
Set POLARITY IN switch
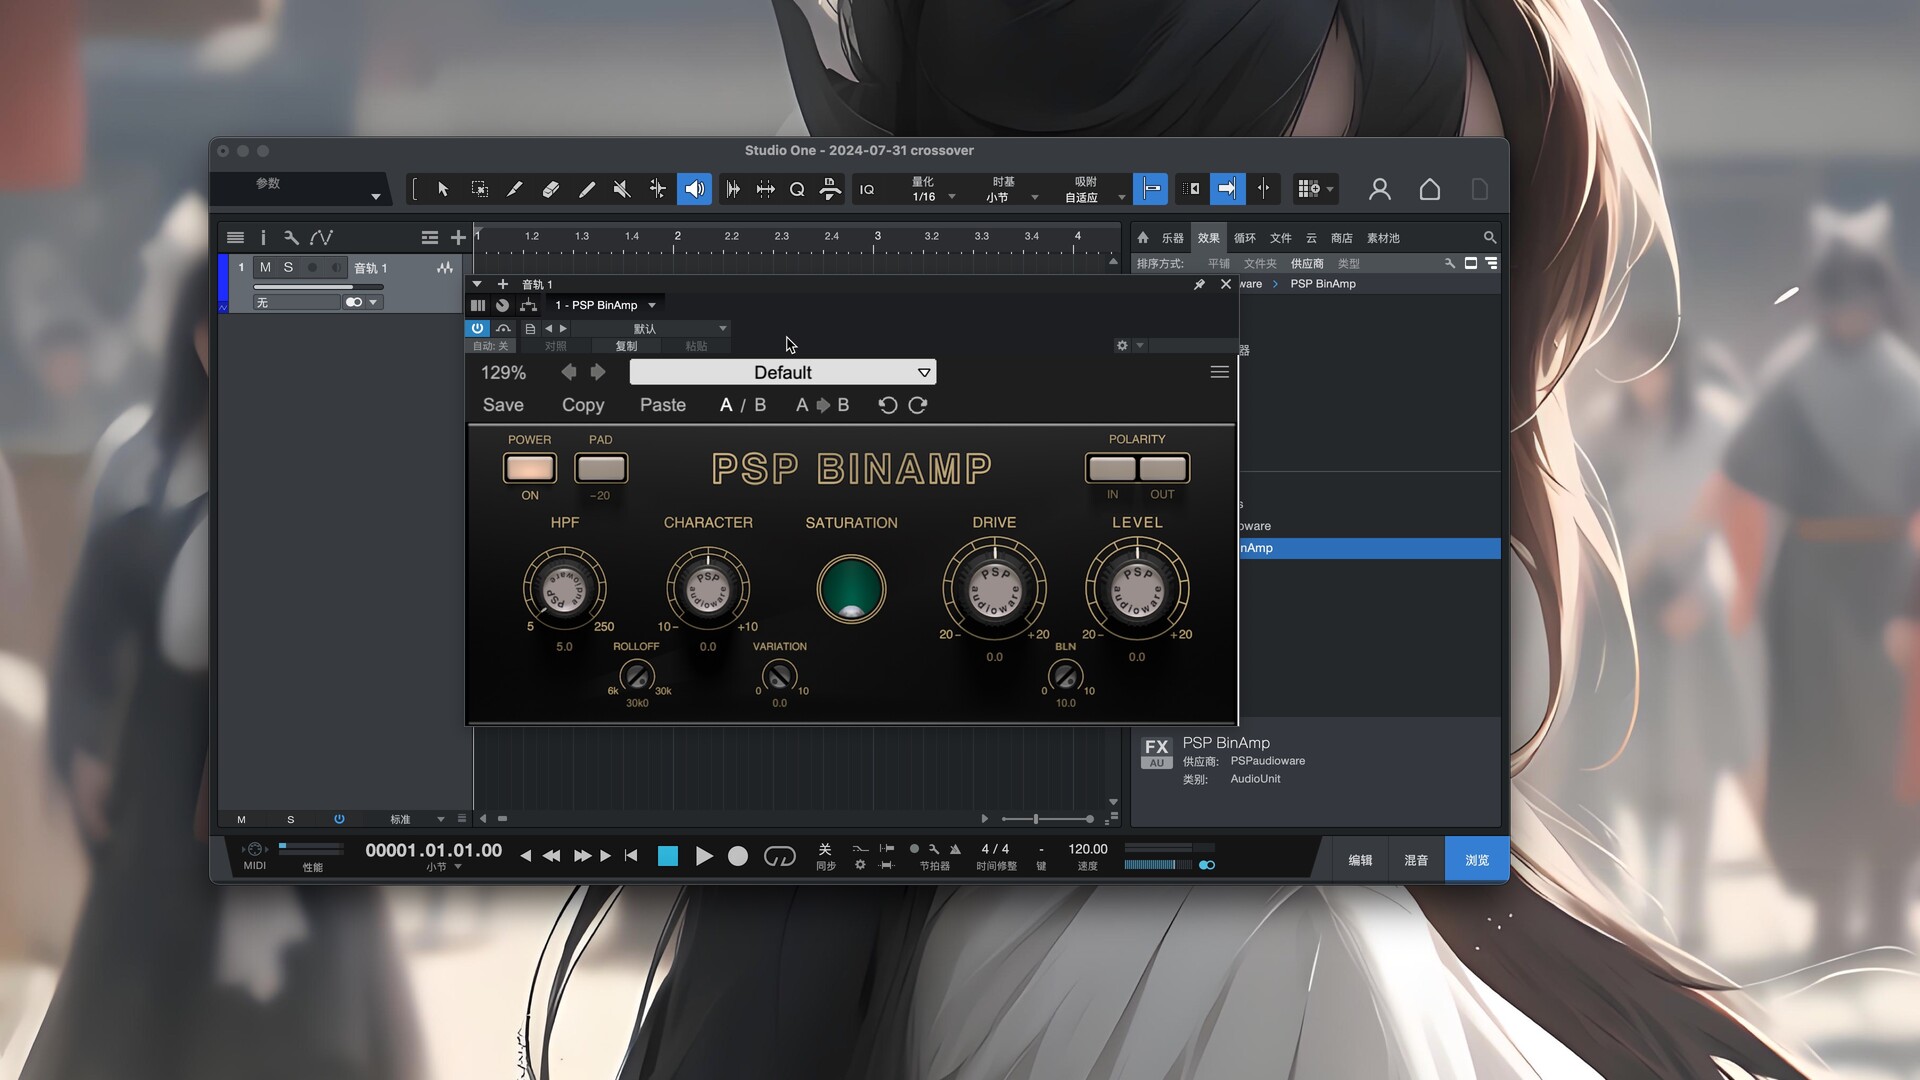coord(1111,468)
